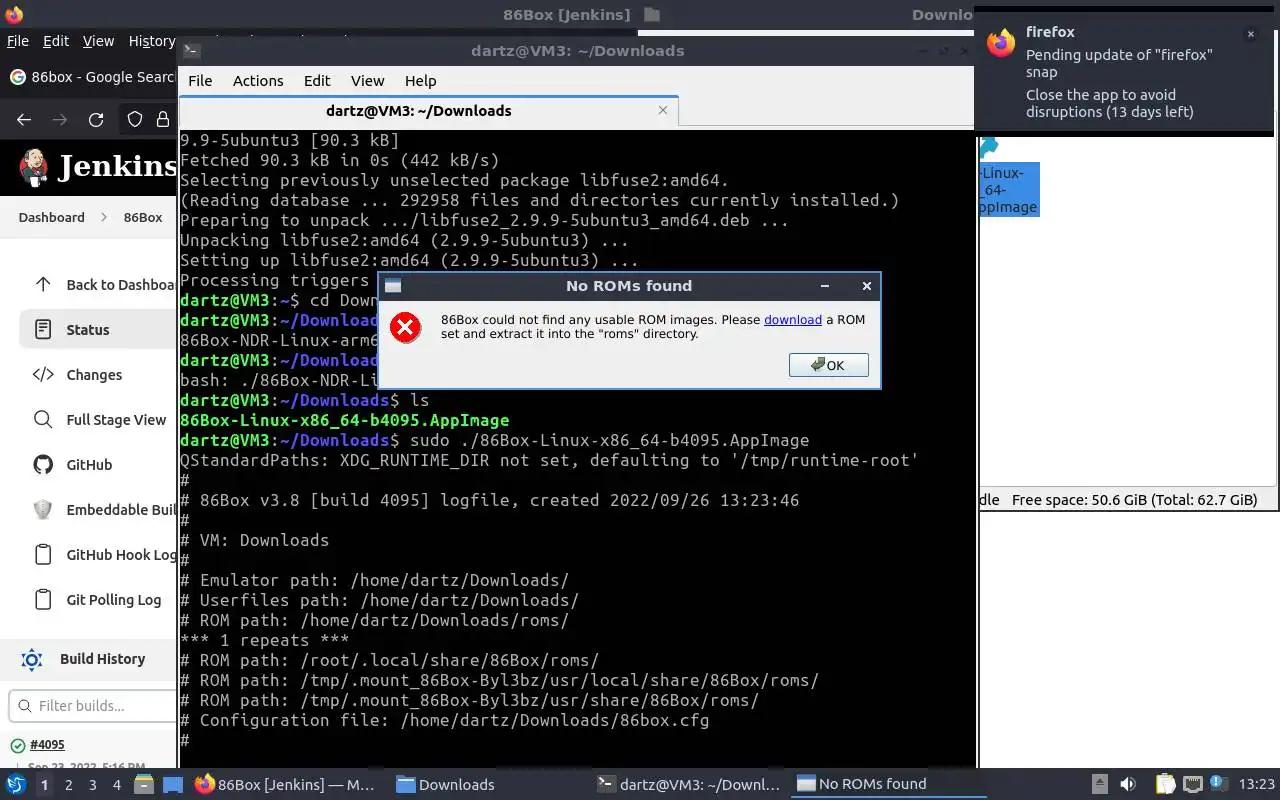Open the terminal View menu
Image resolution: width=1280 pixels, height=800 pixels.
point(367,81)
